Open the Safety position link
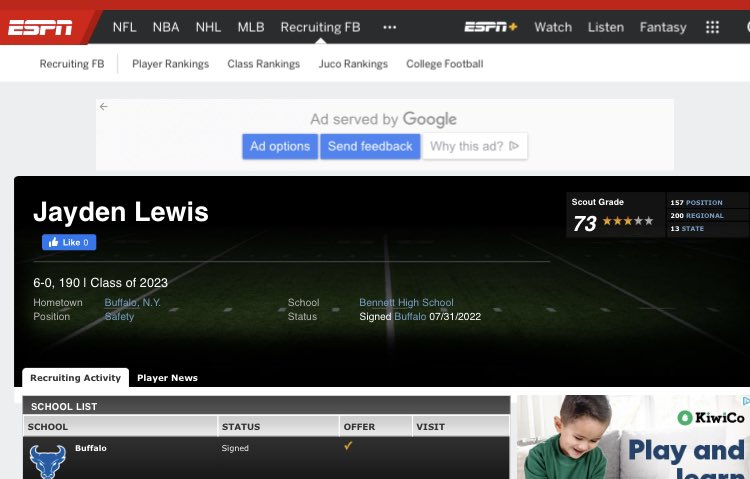 click(119, 316)
